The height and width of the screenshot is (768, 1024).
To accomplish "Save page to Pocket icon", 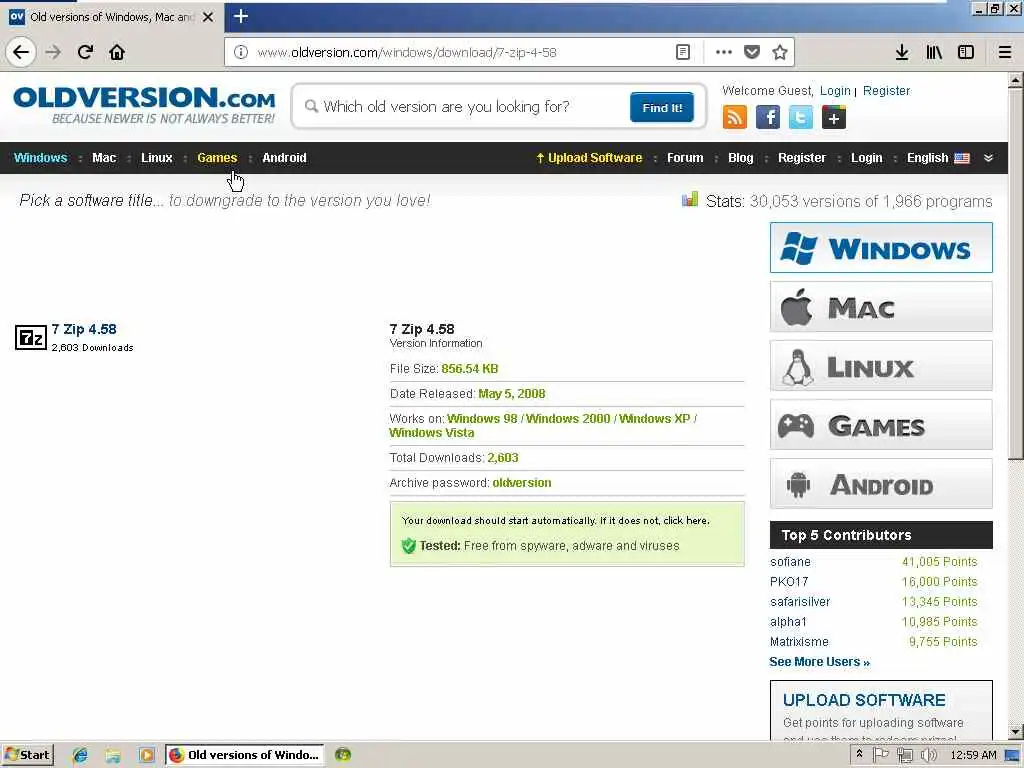I will pos(752,52).
